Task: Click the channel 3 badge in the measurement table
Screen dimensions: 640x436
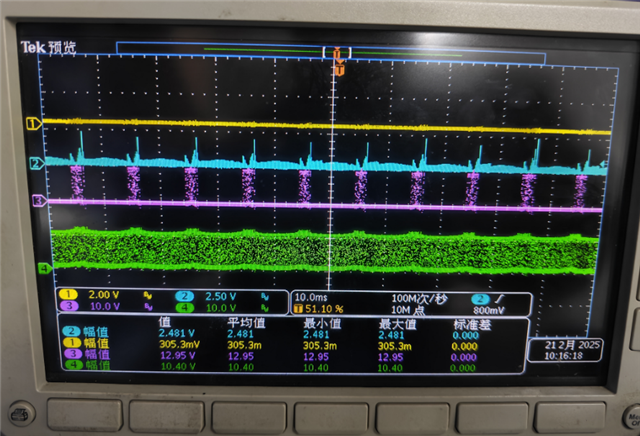Action: point(73,354)
